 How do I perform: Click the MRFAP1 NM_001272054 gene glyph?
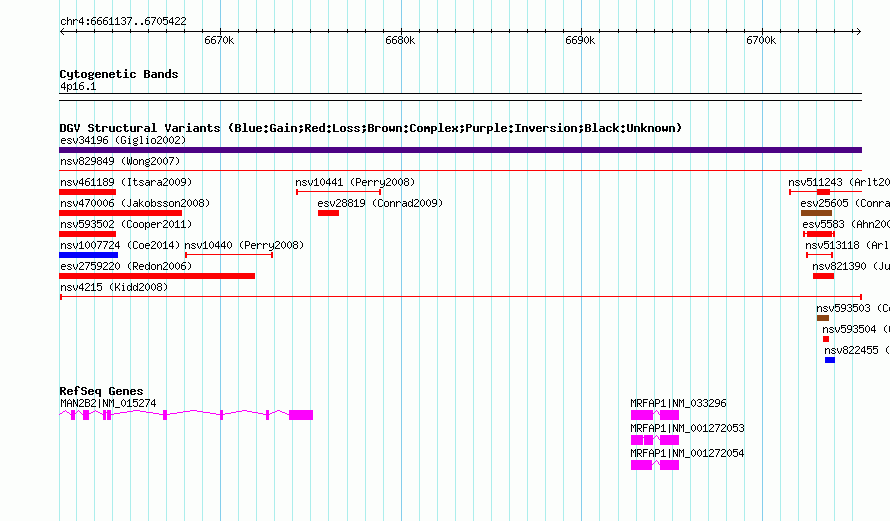click(655, 465)
